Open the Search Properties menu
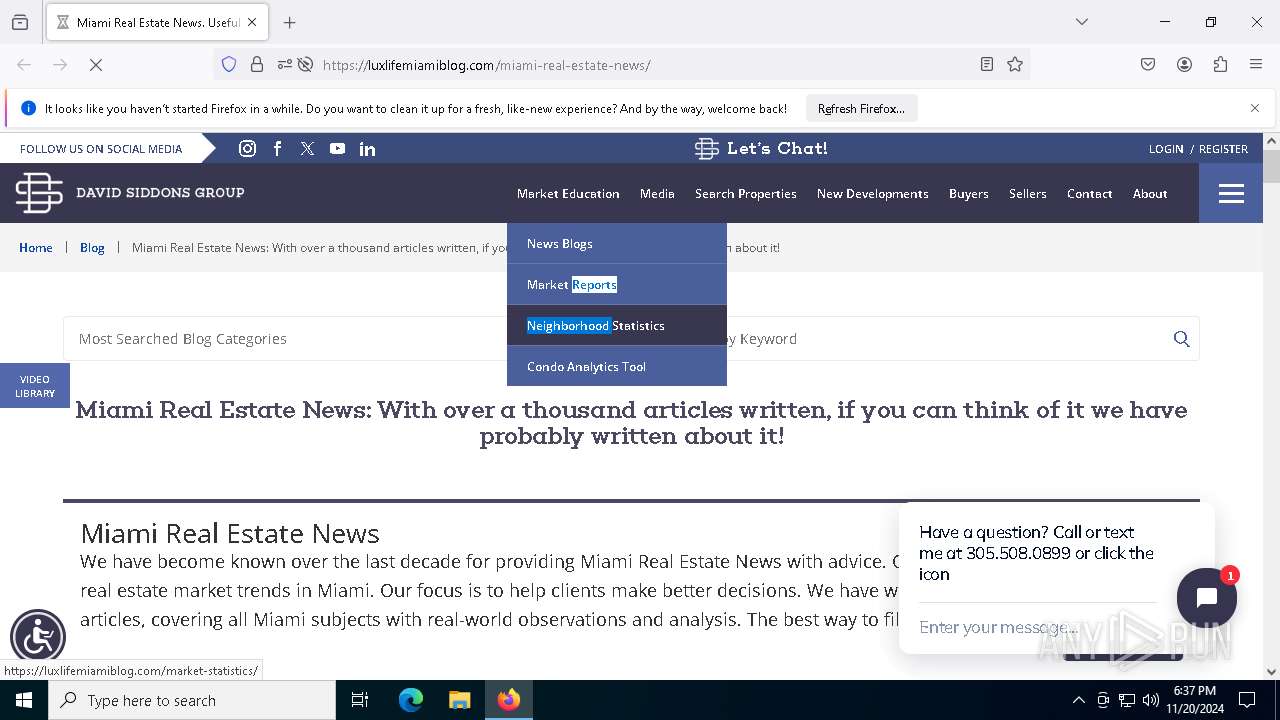 (x=746, y=193)
